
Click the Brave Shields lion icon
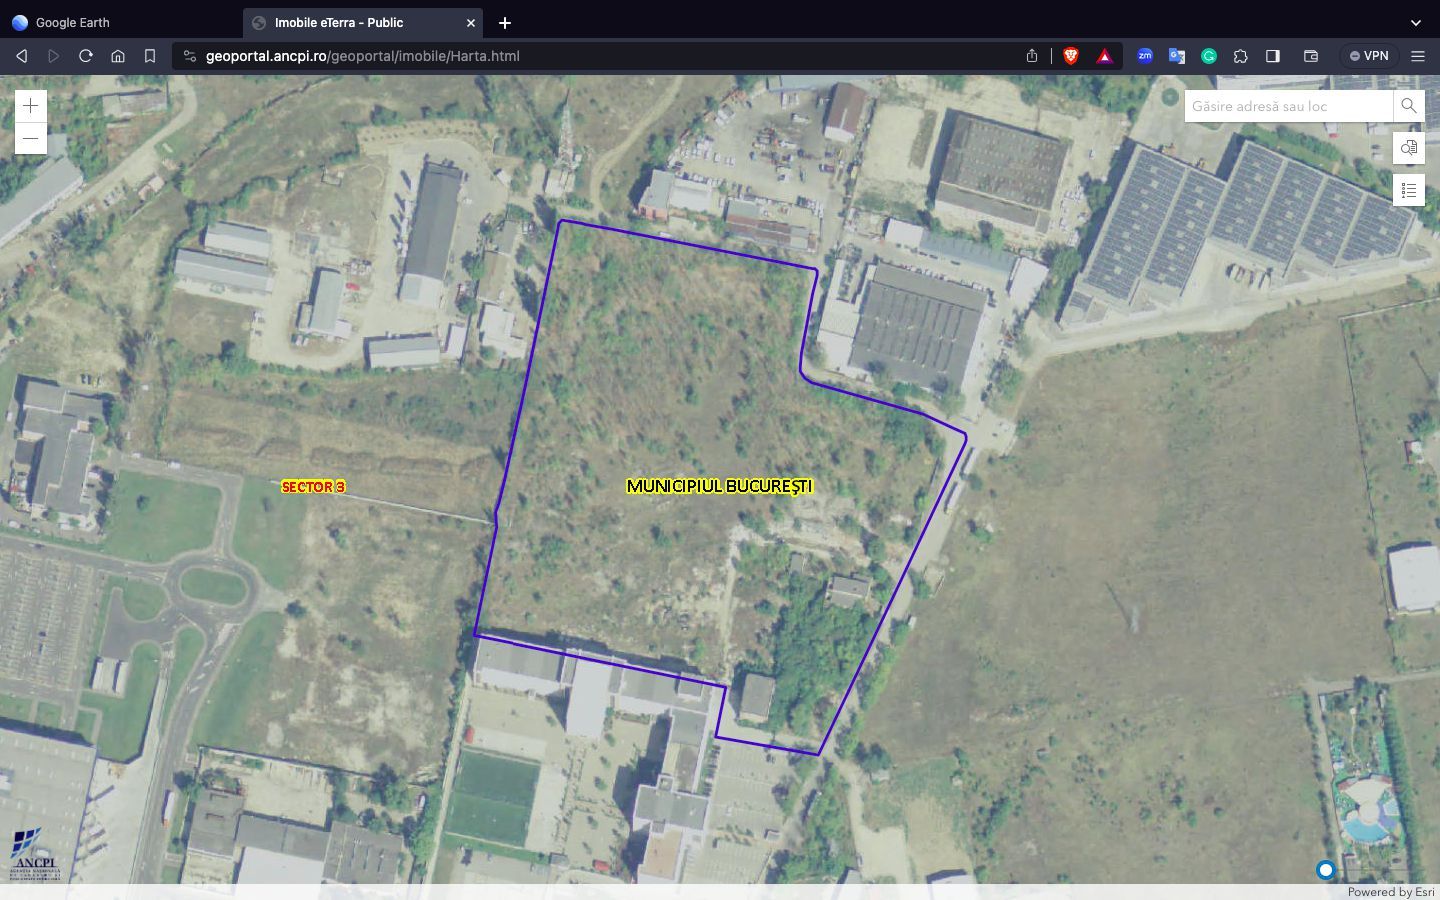1071,56
